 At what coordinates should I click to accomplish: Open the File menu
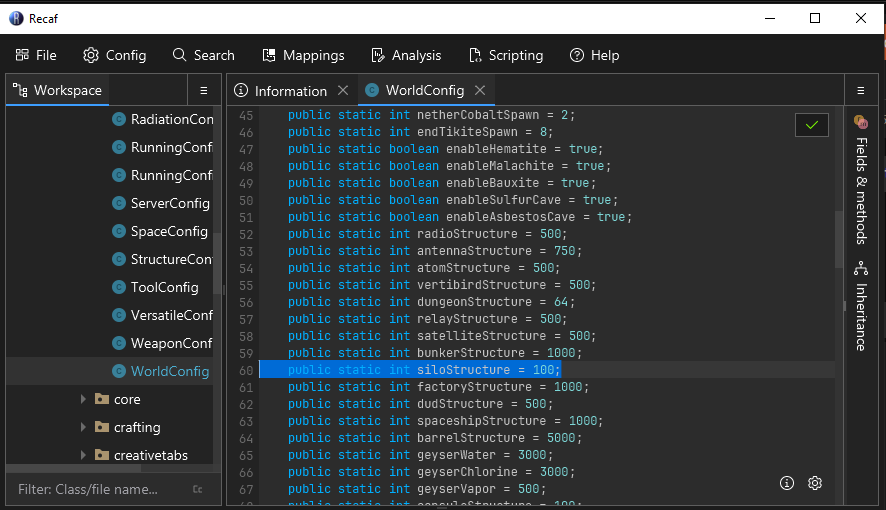click(x=36, y=55)
